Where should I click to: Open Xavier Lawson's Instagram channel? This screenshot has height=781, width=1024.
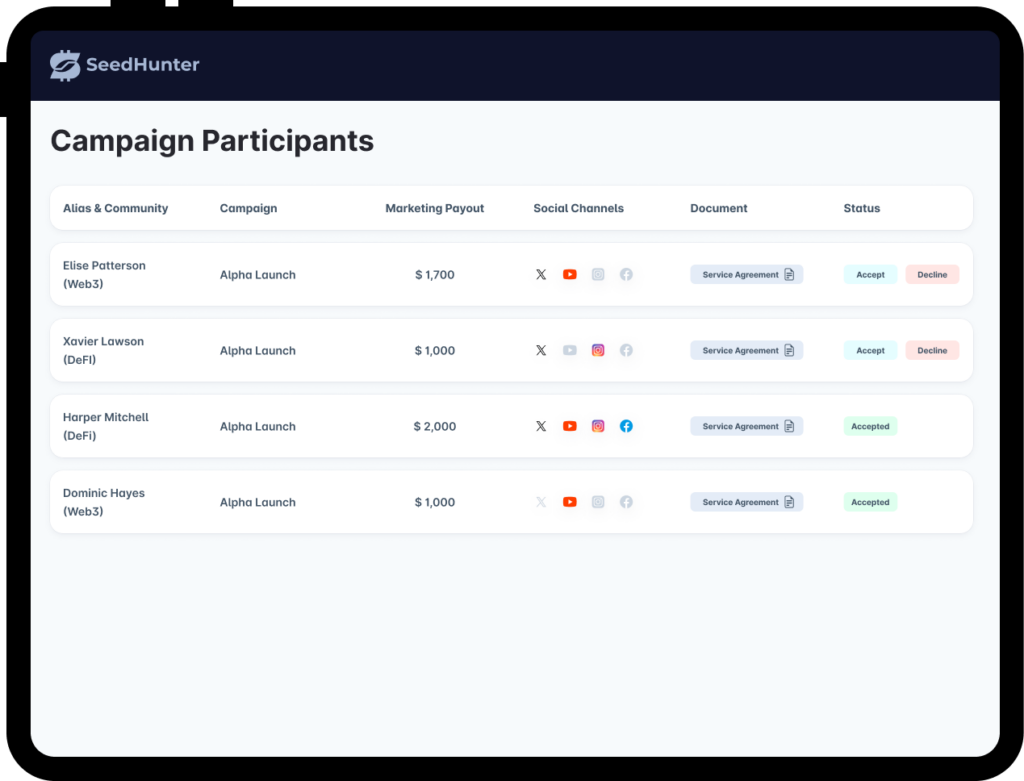click(598, 350)
